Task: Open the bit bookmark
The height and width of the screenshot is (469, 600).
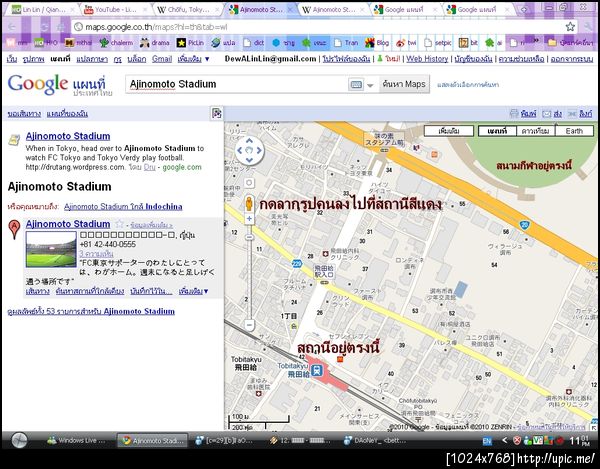Action: [468, 43]
